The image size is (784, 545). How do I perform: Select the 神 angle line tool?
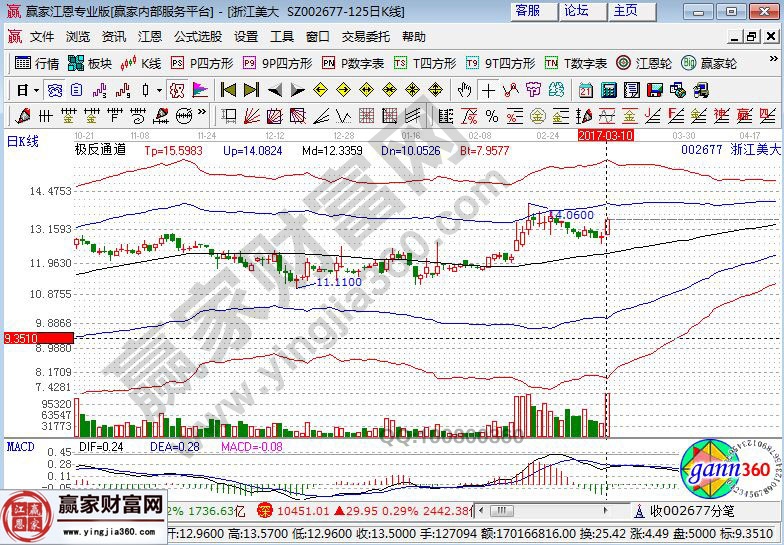[722, 116]
